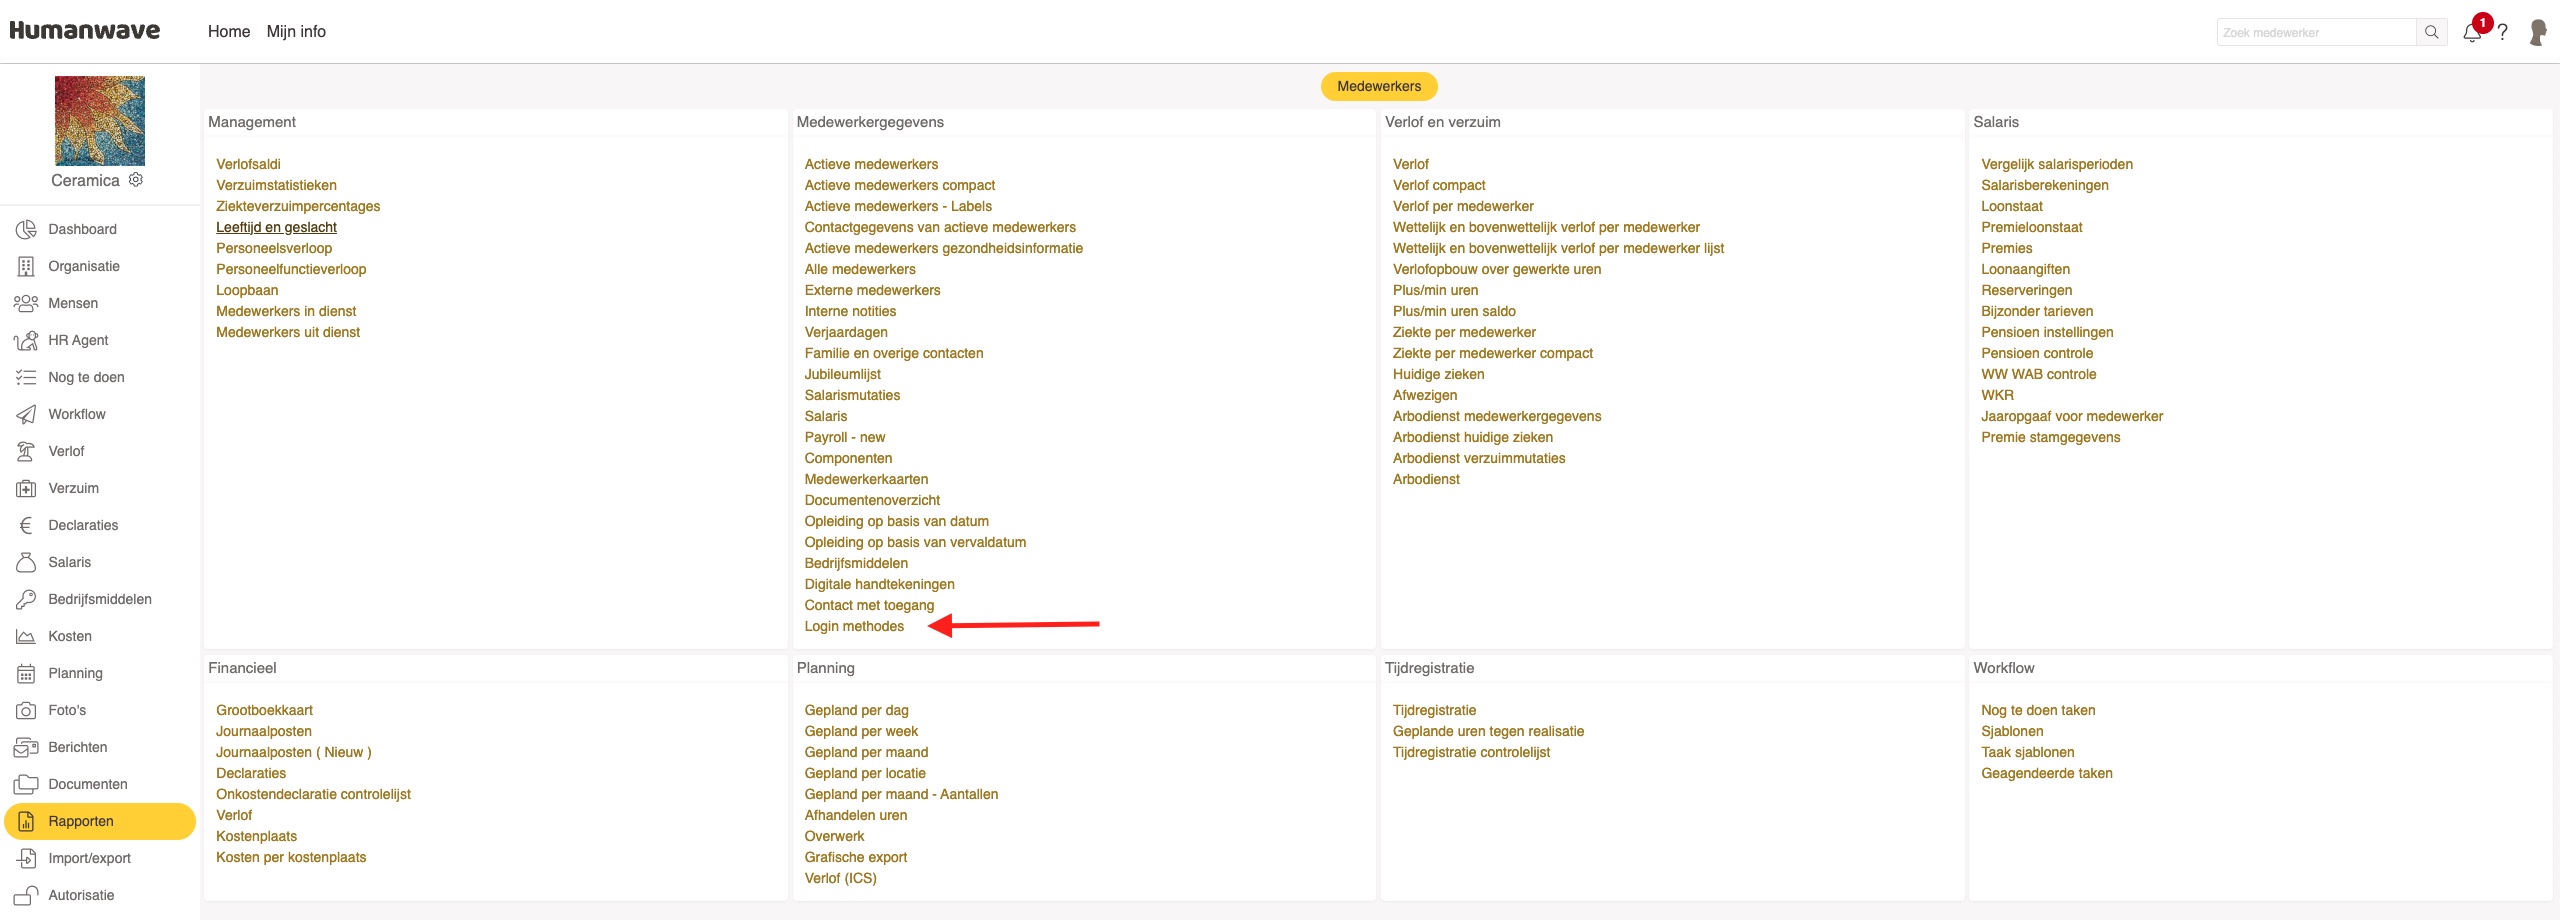Open company settings gear next to Ceramica
The width and height of the screenshot is (2560, 920).
[x=136, y=180]
